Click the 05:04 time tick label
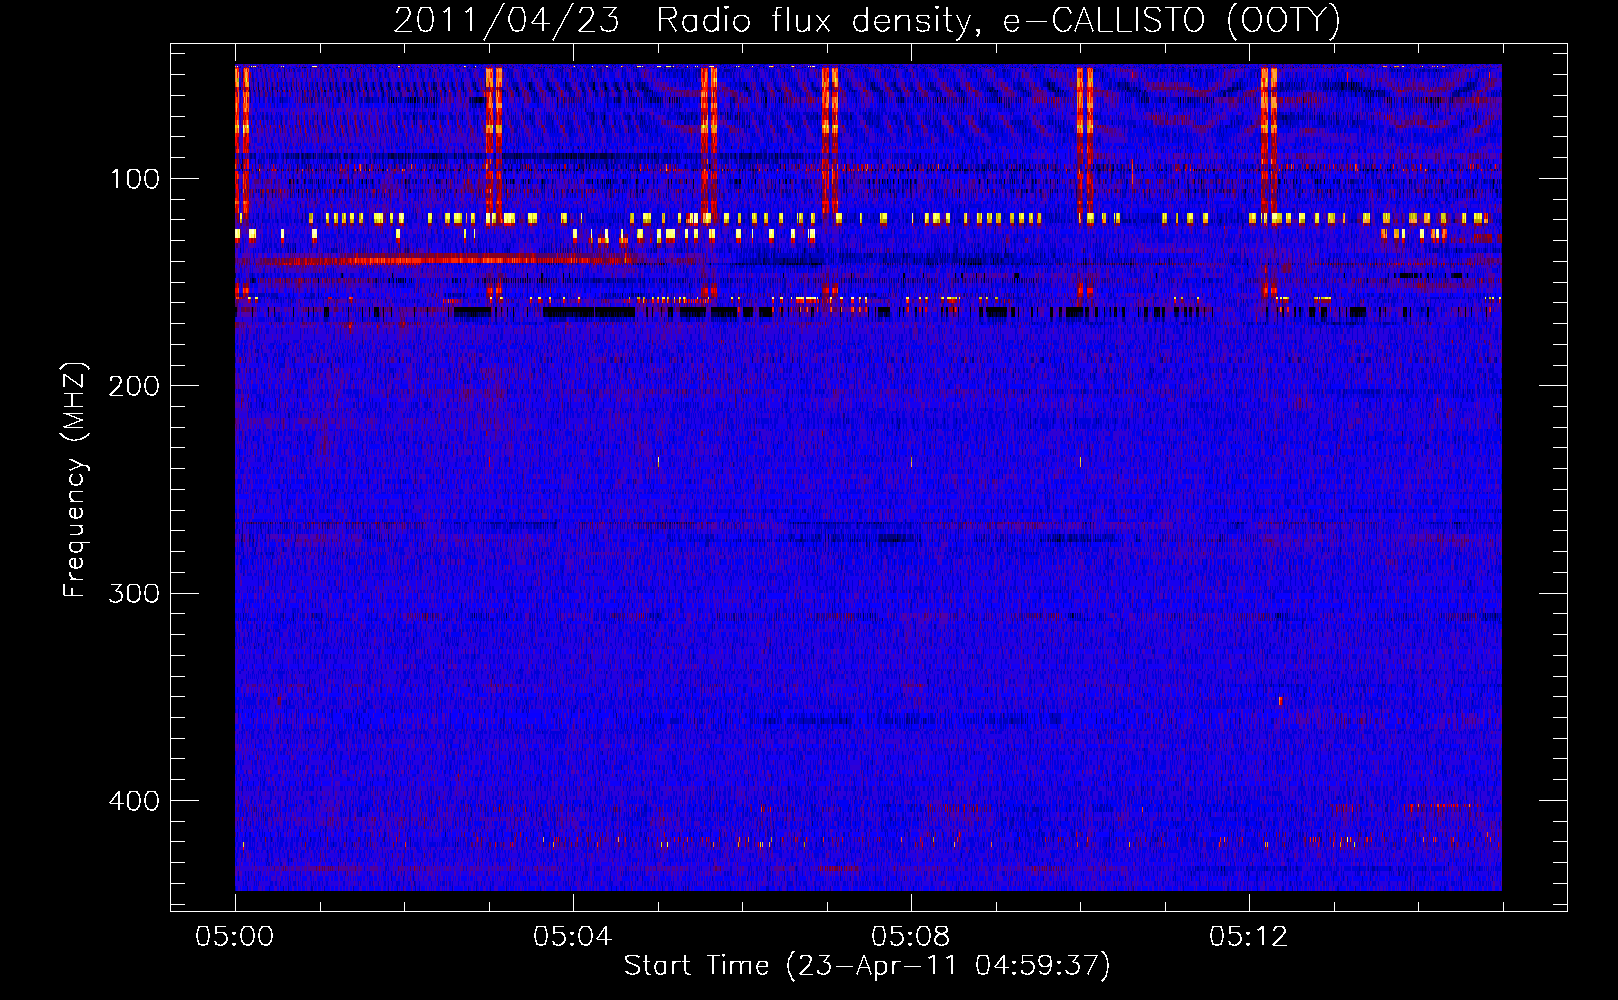This screenshot has height=1000, width=1618. [573, 937]
